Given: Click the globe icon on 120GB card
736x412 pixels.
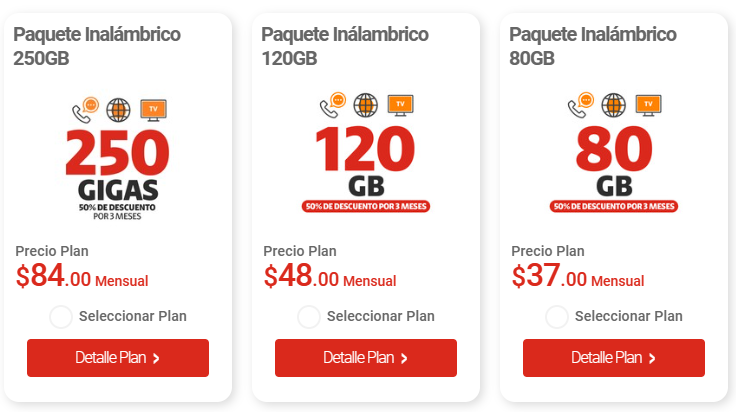Looking at the screenshot, I should (x=366, y=105).
